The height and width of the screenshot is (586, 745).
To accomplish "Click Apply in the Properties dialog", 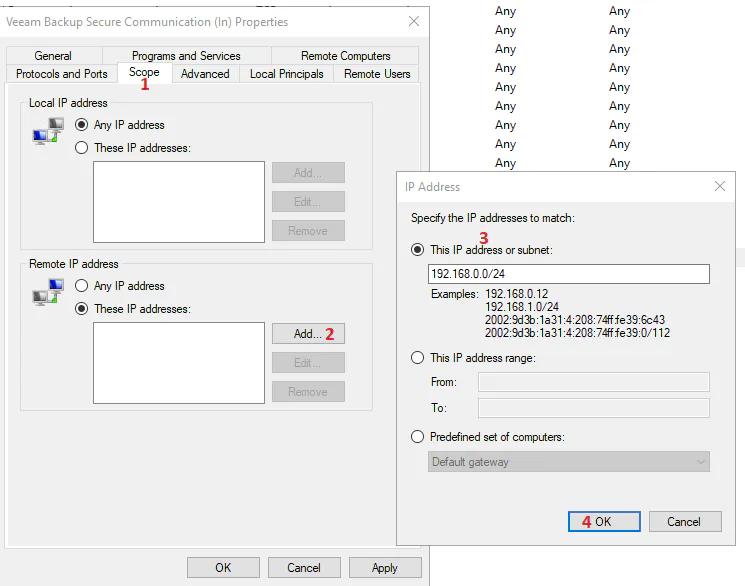I will pyautogui.click(x=385, y=567).
